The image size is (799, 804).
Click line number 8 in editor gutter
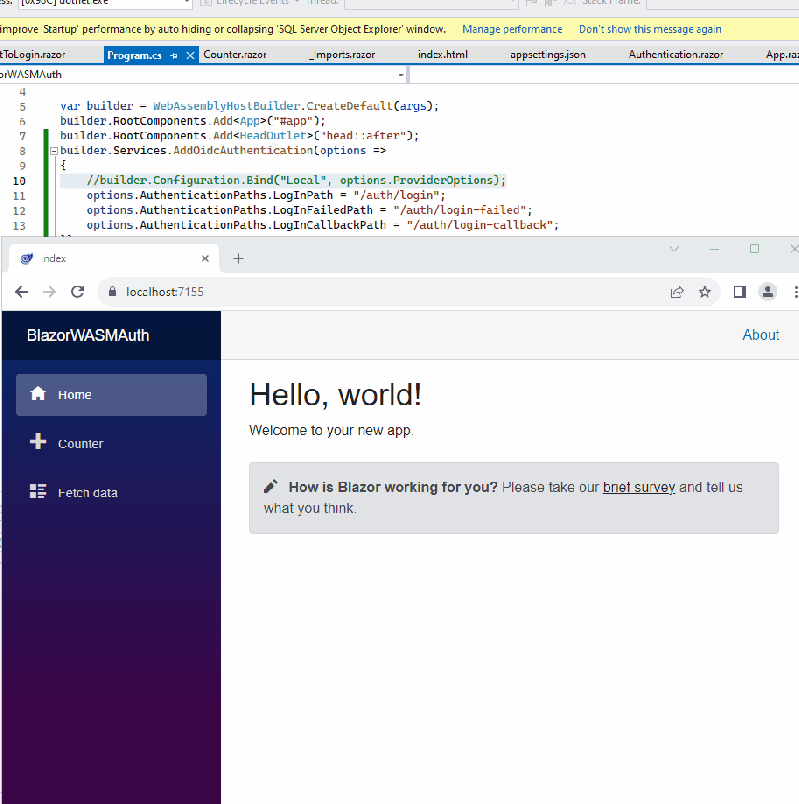coord(22,151)
